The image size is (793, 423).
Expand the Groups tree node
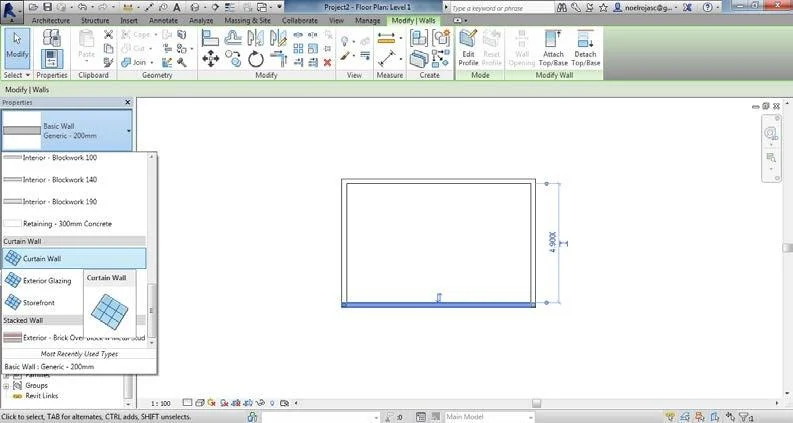click(x=7, y=386)
